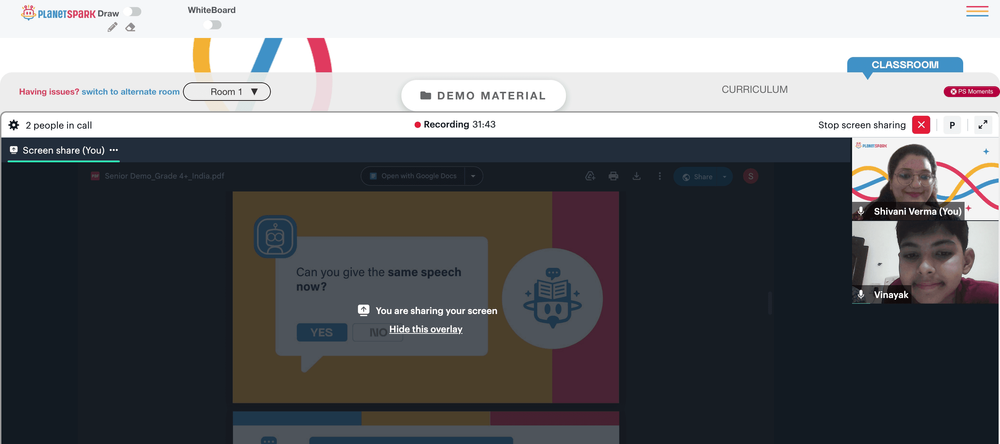
Task: Click the P button in call bar
Action: (952, 125)
